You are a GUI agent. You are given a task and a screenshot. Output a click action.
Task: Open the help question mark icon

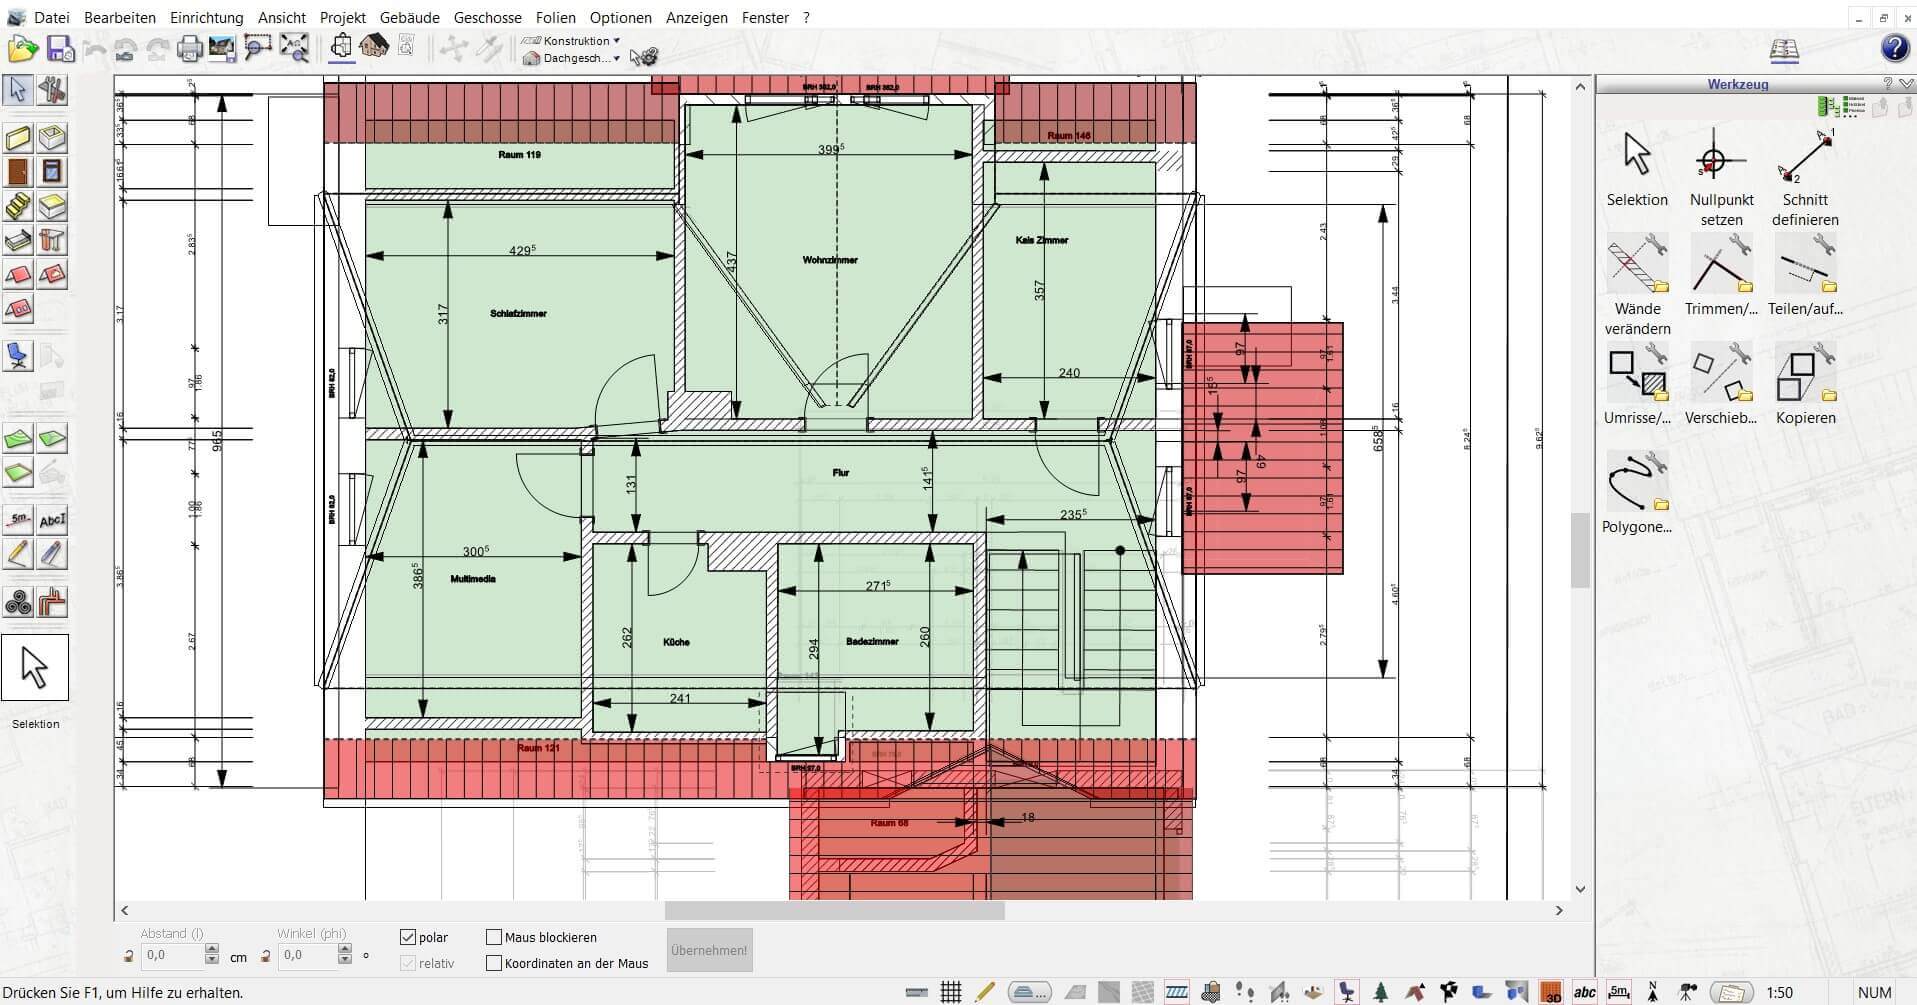pos(1894,48)
